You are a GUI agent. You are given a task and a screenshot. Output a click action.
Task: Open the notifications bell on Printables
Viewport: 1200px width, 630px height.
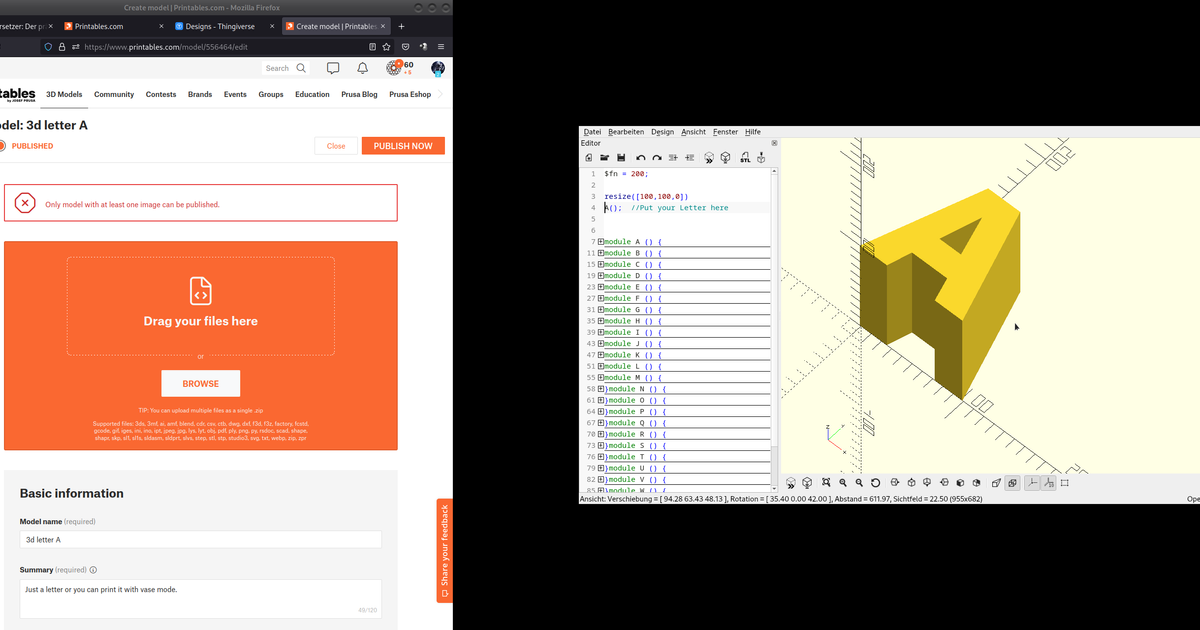coord(363,68)
